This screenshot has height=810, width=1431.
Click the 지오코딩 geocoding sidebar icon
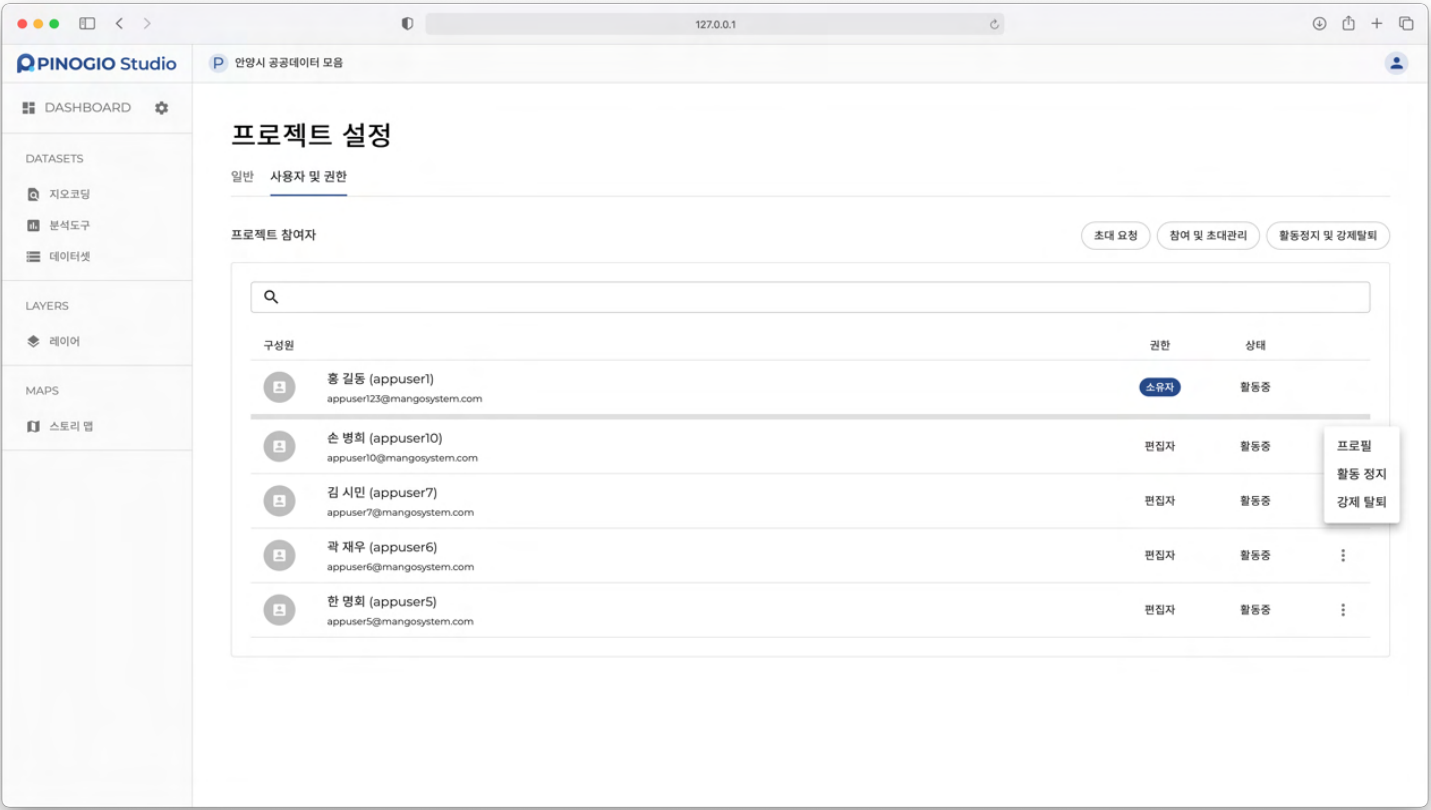(34, 195)
